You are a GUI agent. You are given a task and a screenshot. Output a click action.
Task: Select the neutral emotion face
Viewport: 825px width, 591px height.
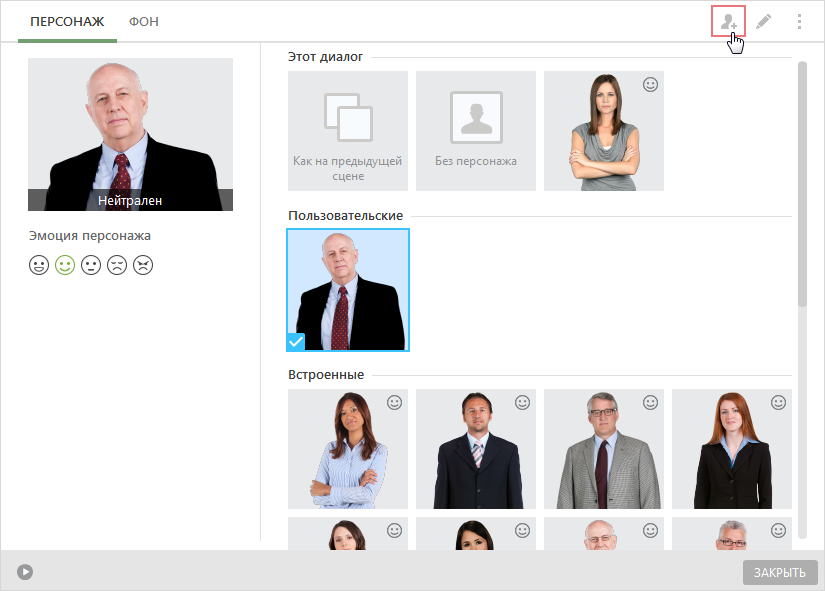click(91, 265)
